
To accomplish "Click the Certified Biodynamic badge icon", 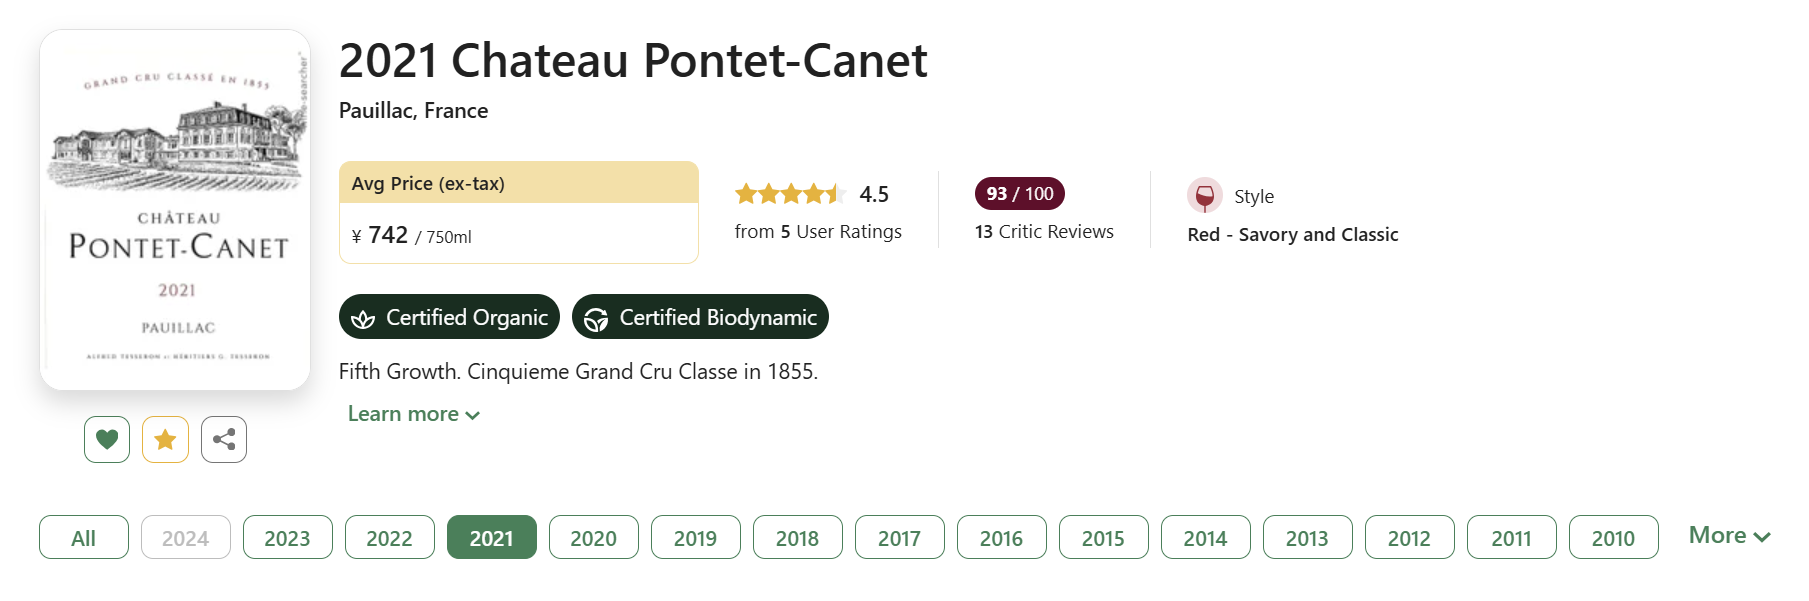I will [x=596, y=319].
